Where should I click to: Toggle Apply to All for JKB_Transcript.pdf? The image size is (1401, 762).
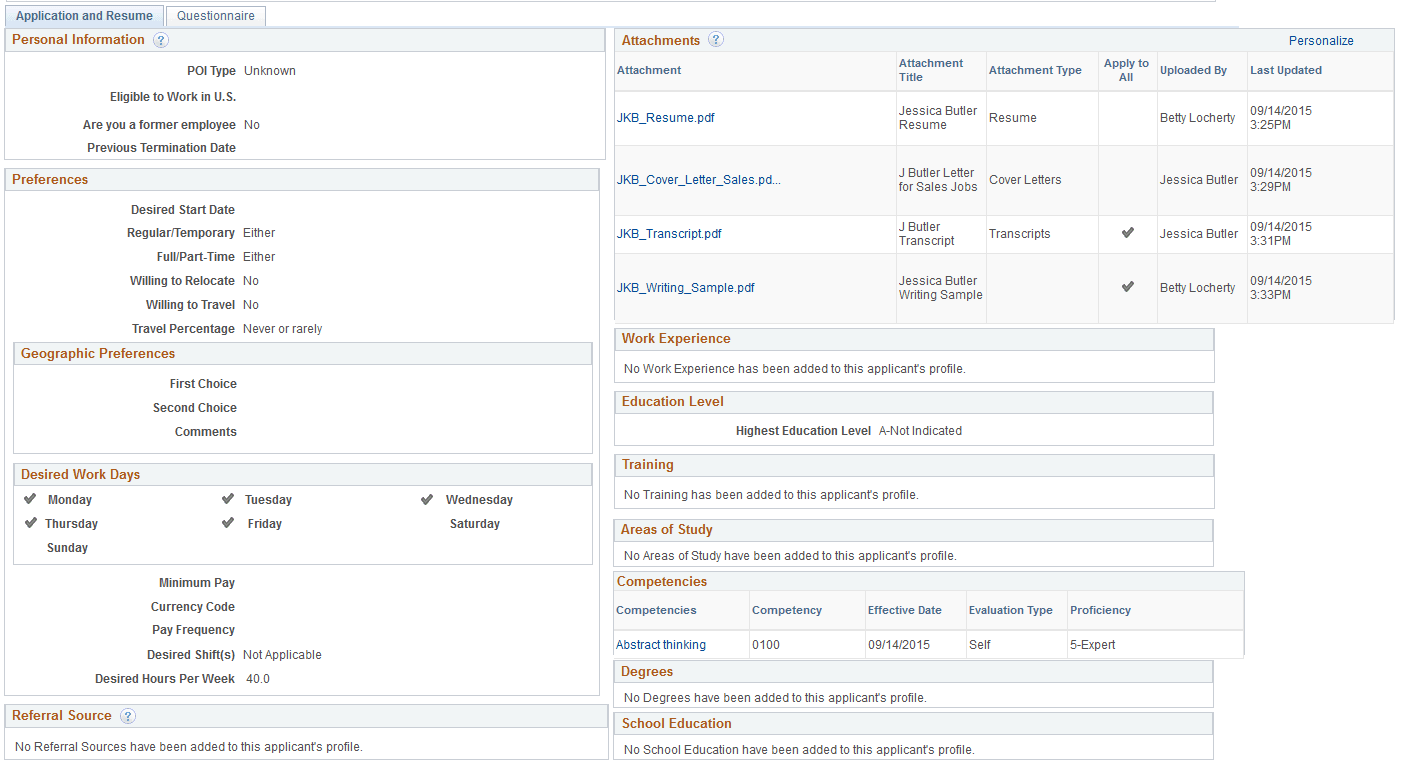tap(1127, 233)
